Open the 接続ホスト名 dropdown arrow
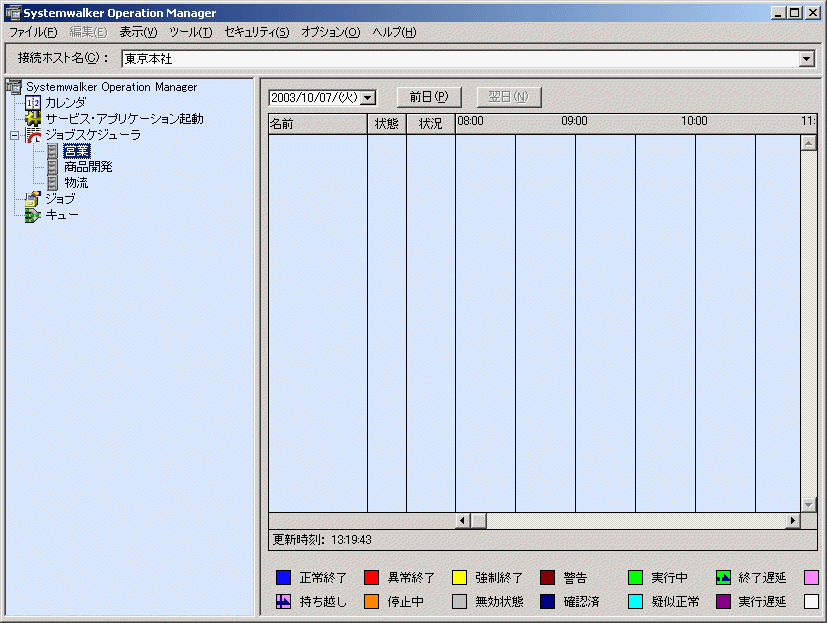Screen dimensions: 827x623 [x=806, y=59]
